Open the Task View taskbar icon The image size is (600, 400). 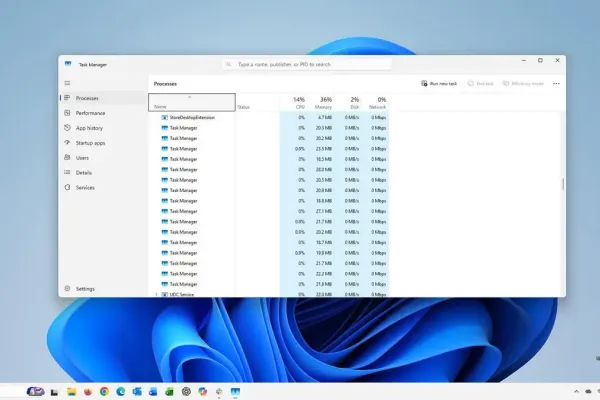coord(54,392)
